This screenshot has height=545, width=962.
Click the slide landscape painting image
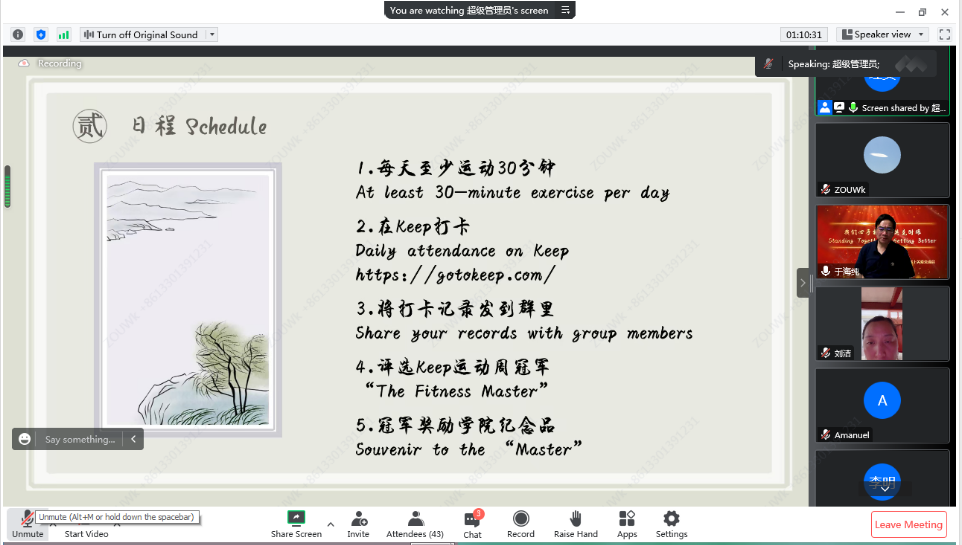[188, 300]
